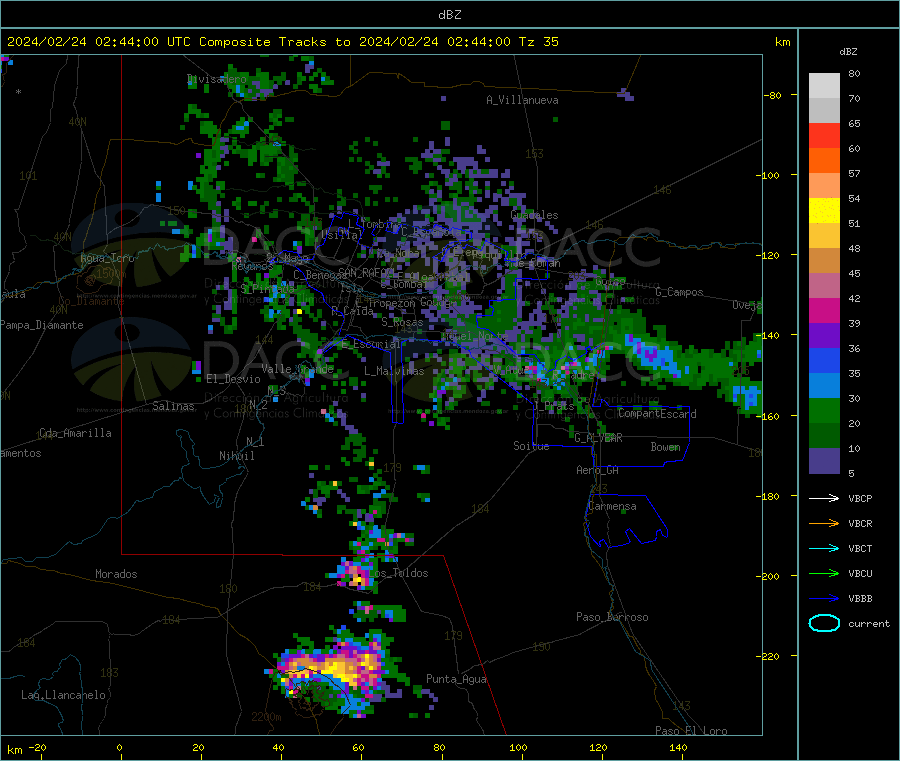Select the dark orange 57-60 dBZ swatch
Image resolution: width=900 pixels, height=761 pixels.
[x=824, y=161]
